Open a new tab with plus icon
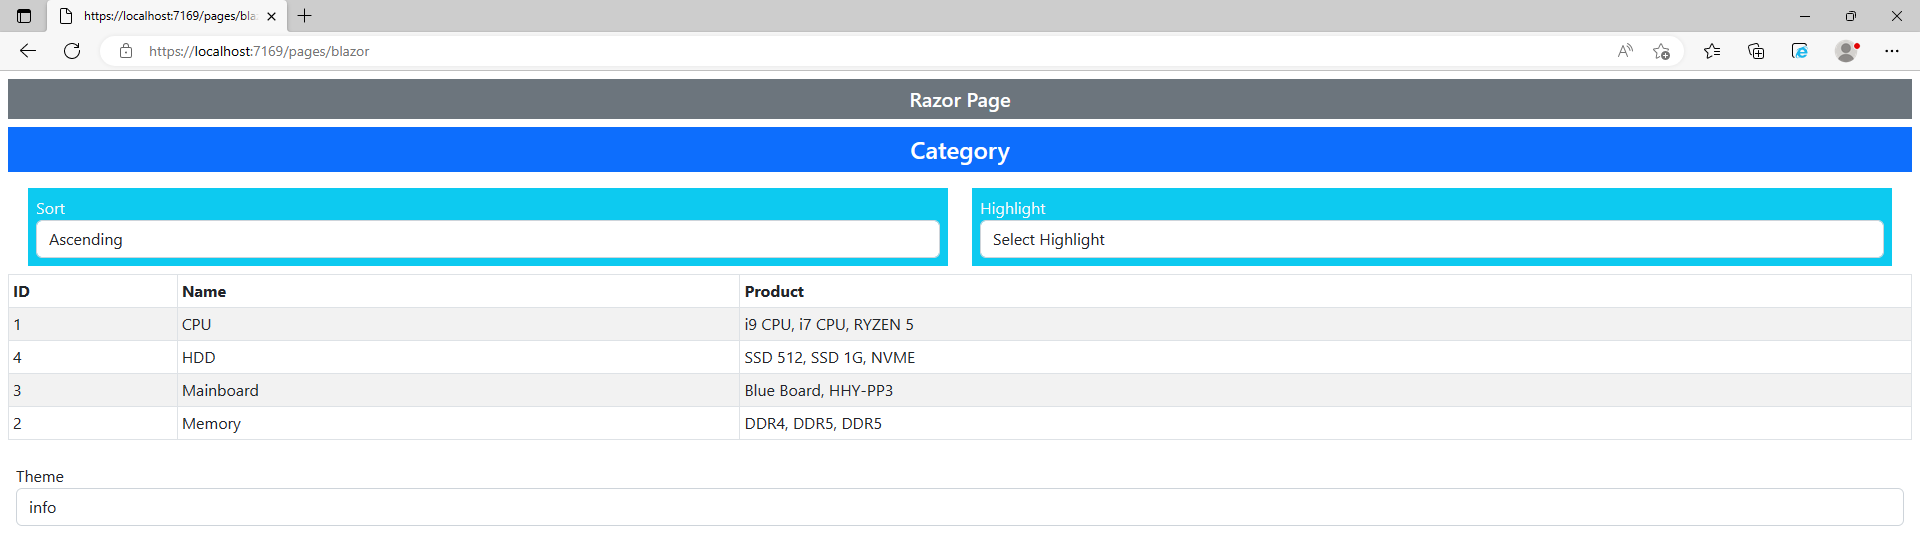This screenshot has height=555, width=1920. pyautogui.click(x=305, y=16)
